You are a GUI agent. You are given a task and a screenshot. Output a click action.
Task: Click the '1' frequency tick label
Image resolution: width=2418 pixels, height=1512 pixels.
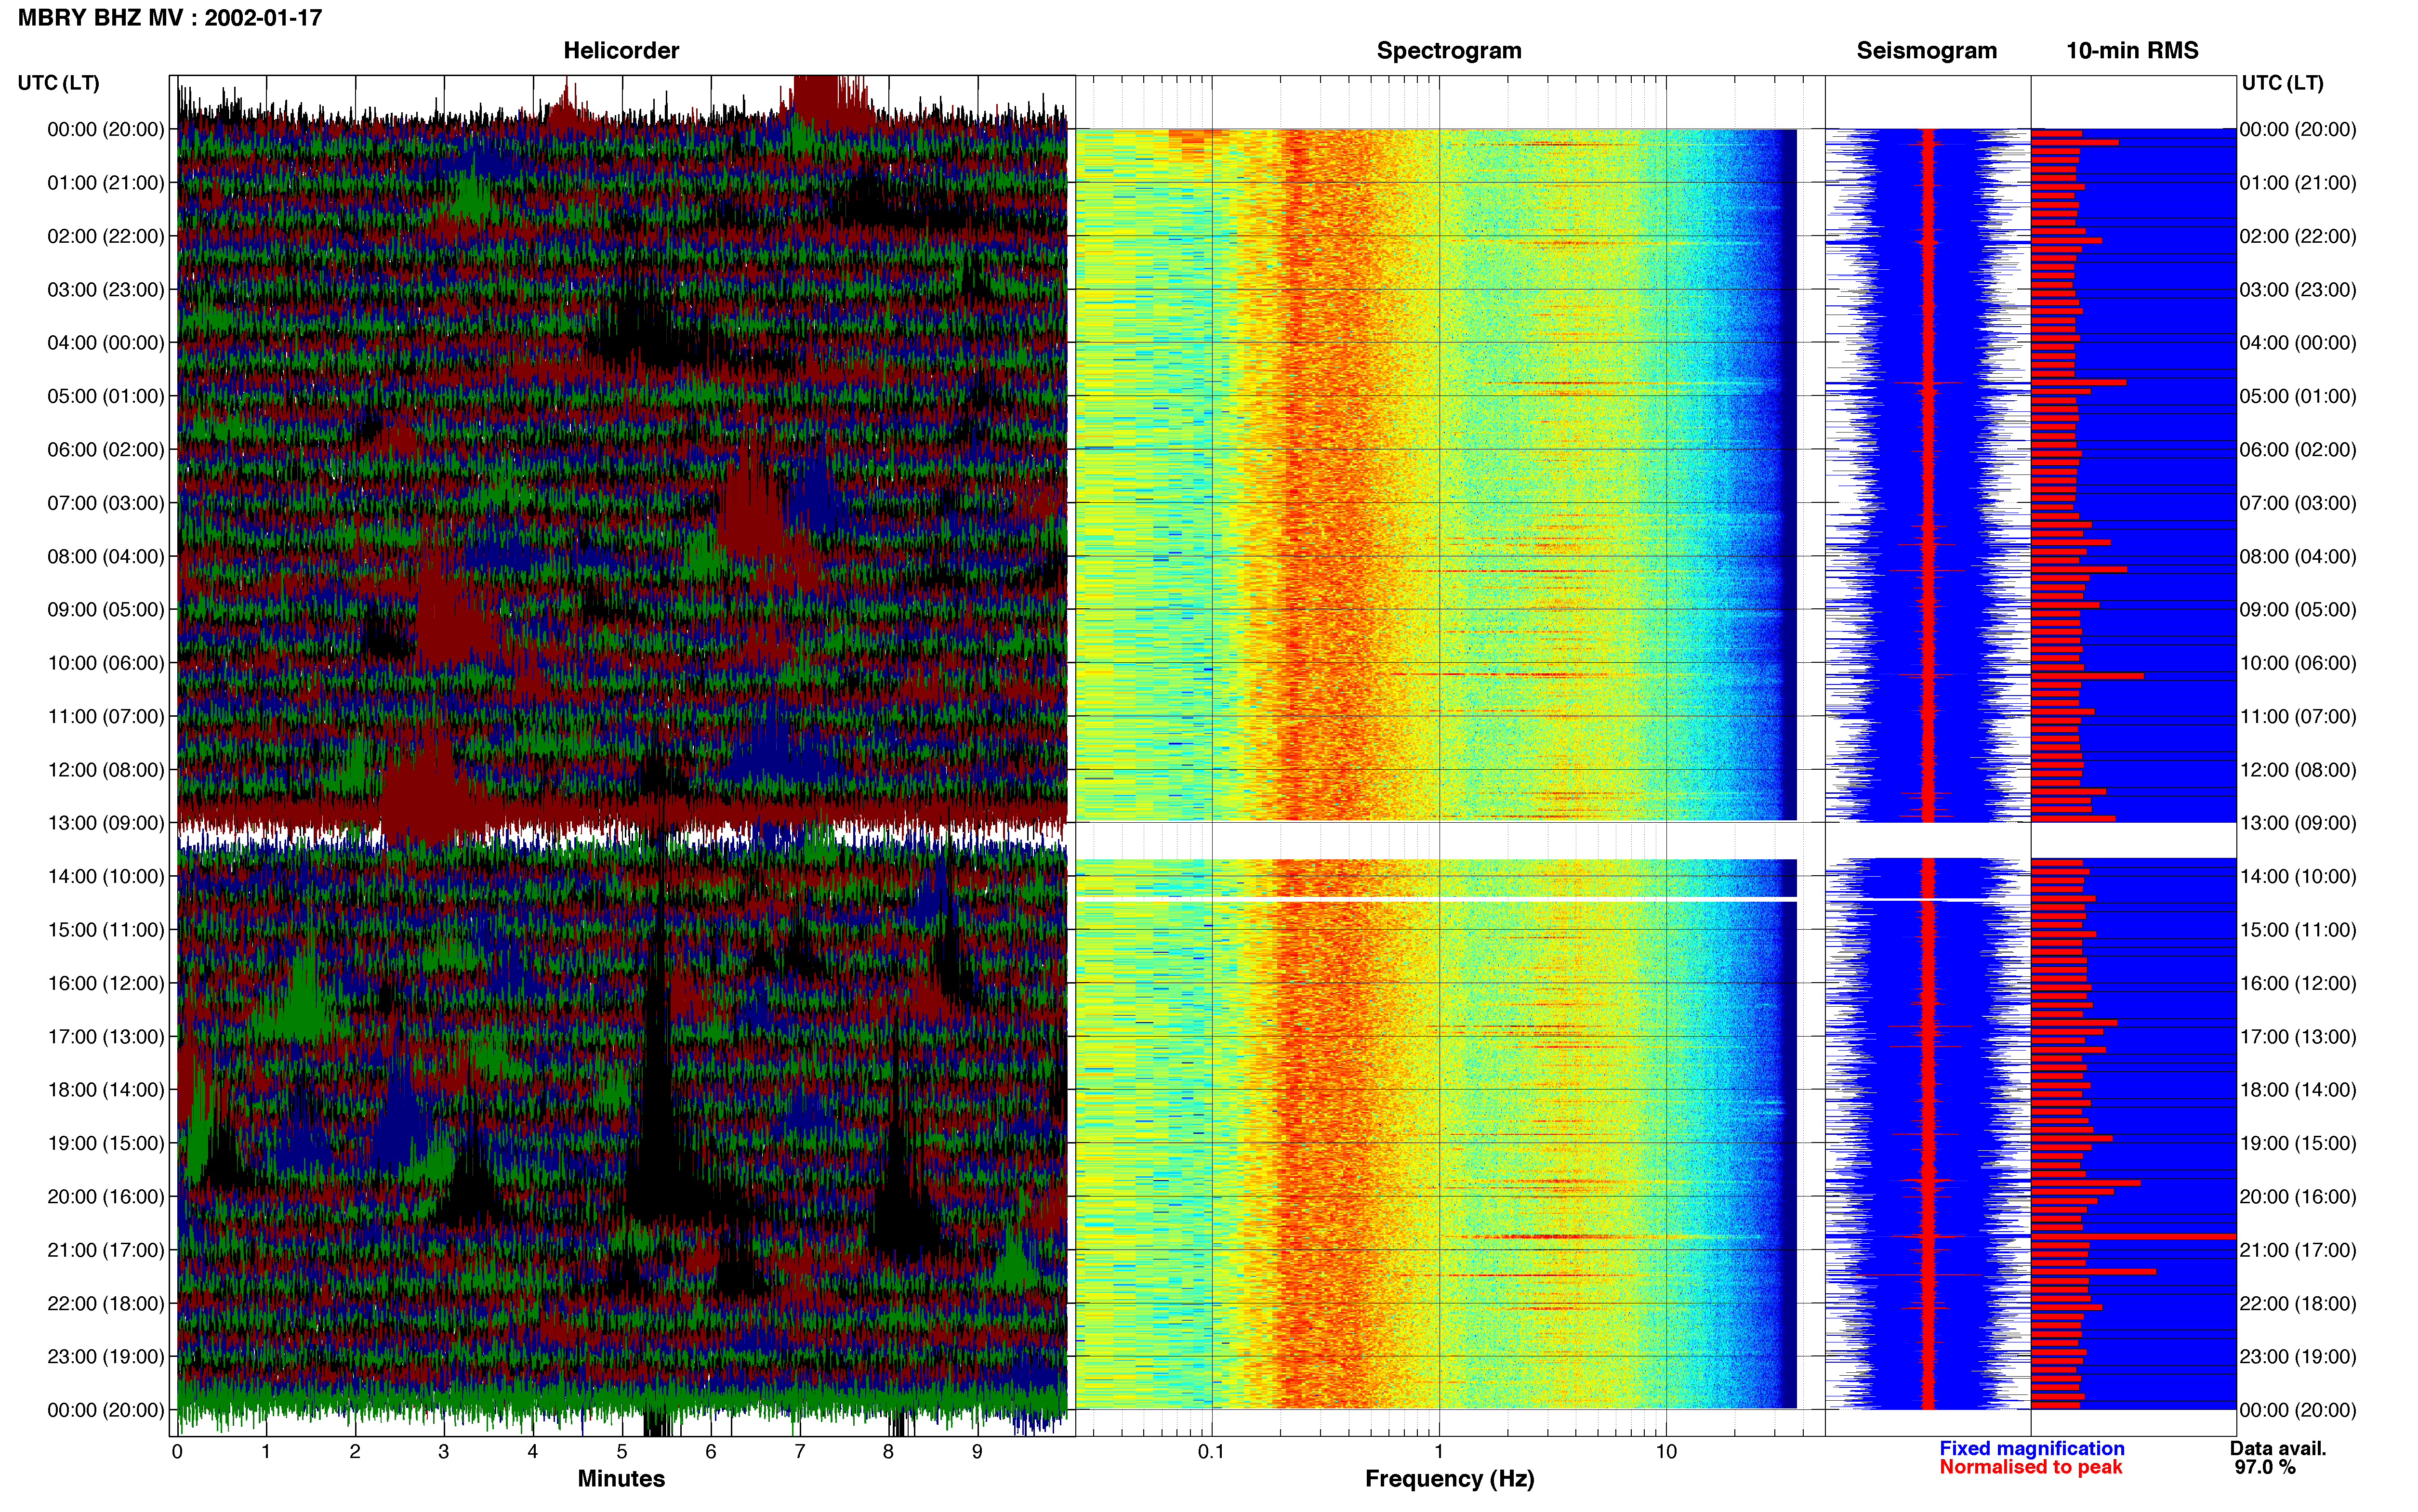point(1439,1452)
